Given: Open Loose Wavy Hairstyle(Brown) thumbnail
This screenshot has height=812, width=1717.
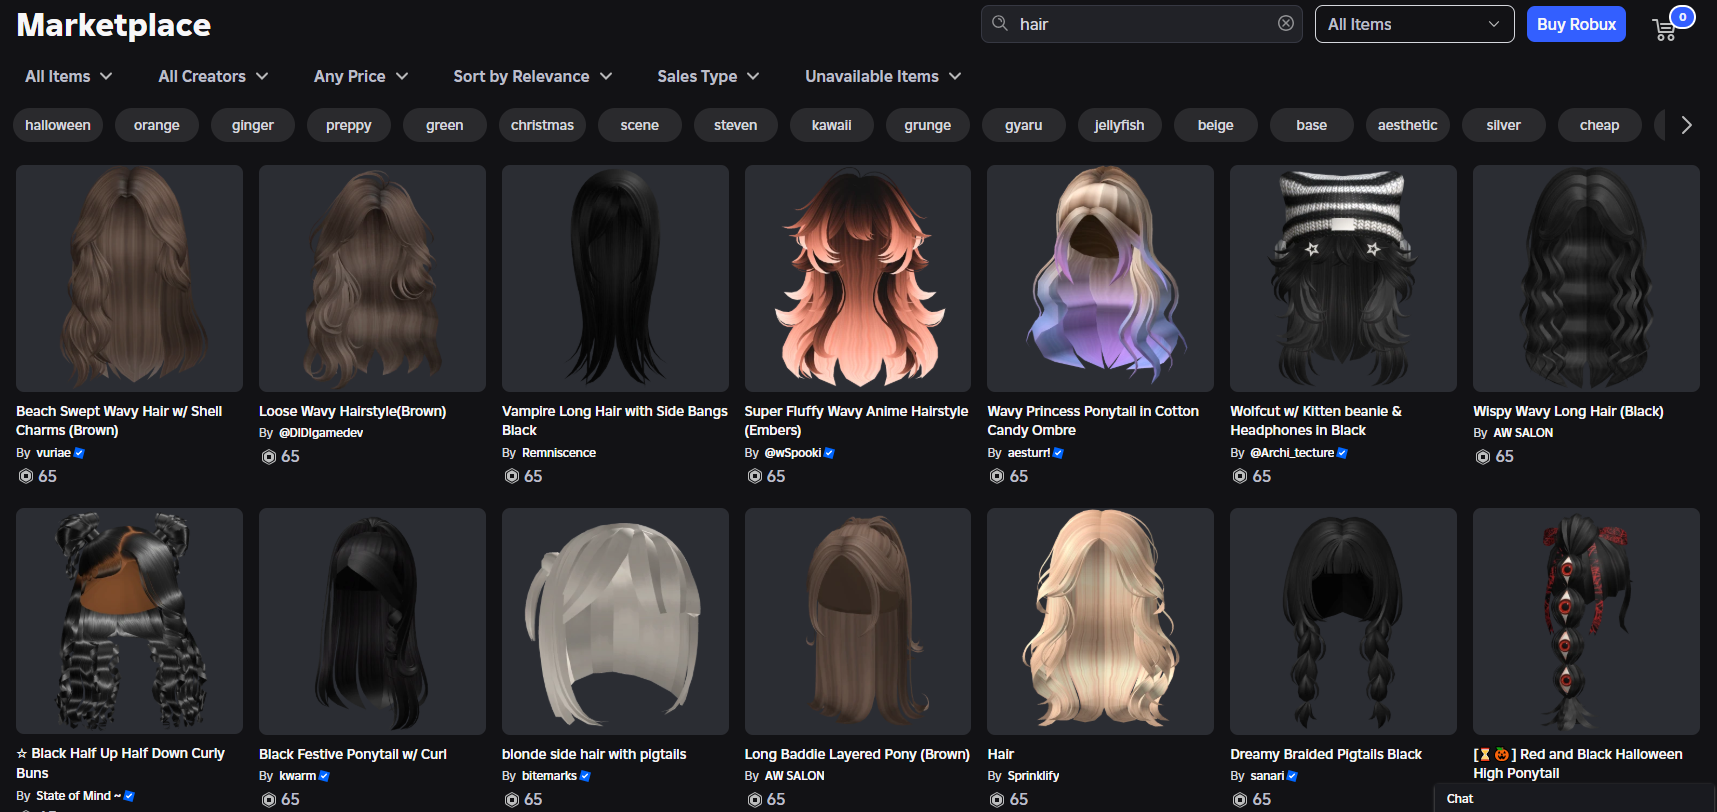Looking at the screenshot, I should pos(372,278).
